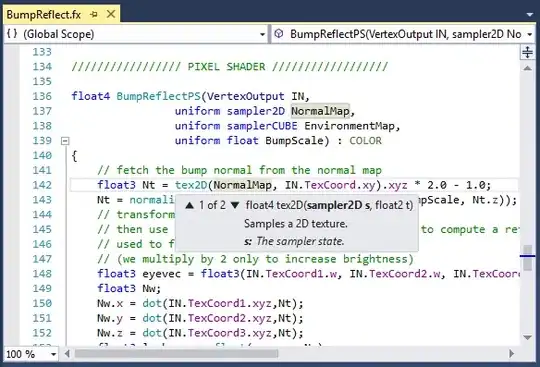Click the horizontal scrollbar left arrow

[x=68, y=354]
